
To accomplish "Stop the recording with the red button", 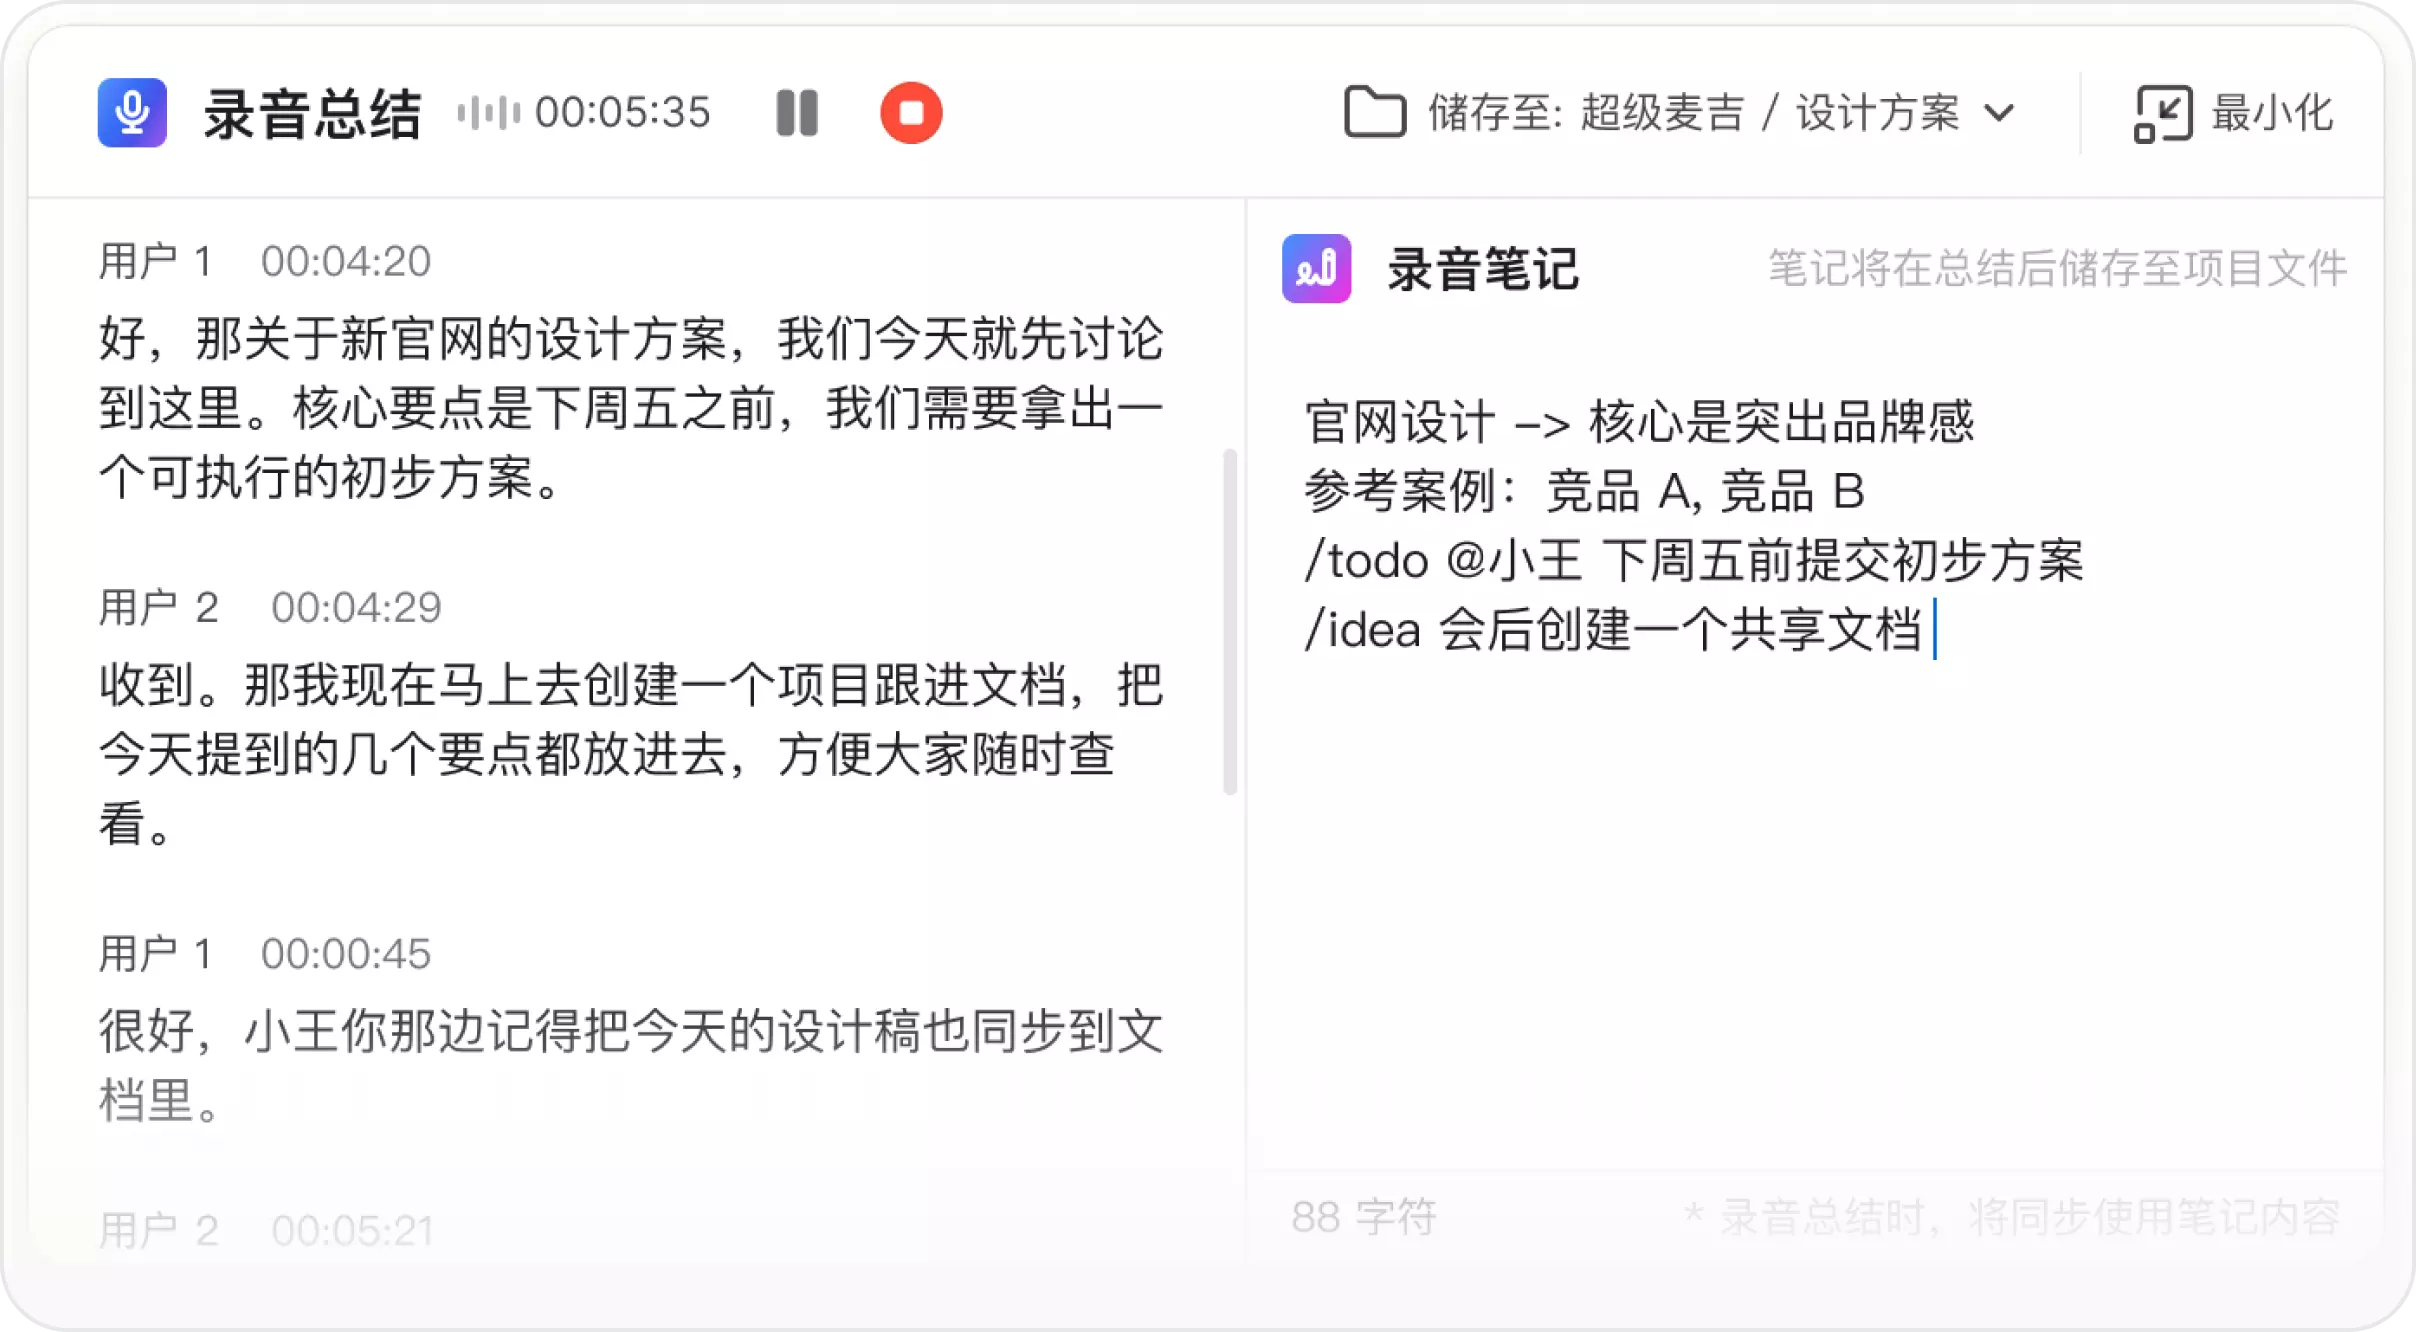I will (x=910, y=113).
